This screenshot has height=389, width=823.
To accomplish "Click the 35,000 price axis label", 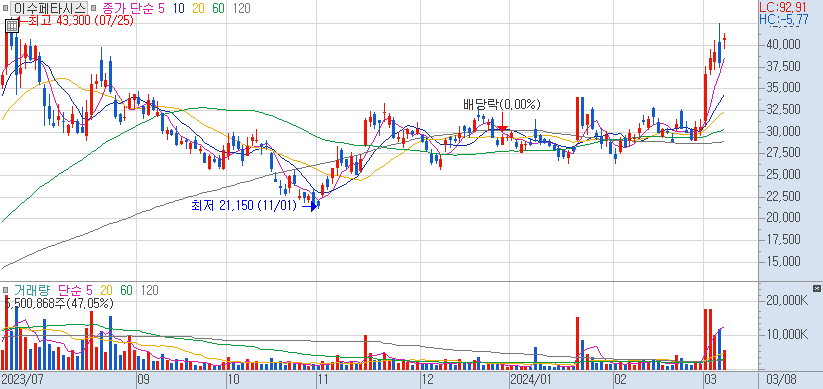I will 783,88.
